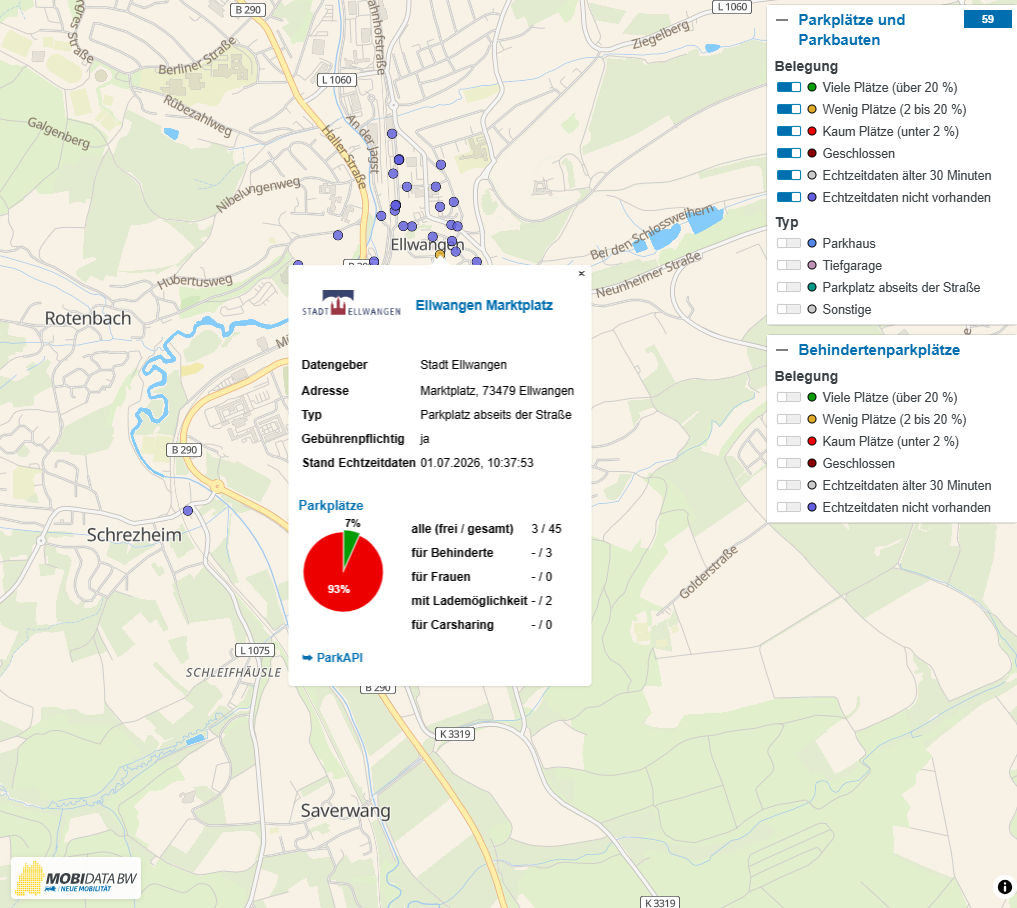Click the K 3319 road sign below the popup
Screen dimensions: 1017x908
tap(455, 734)
